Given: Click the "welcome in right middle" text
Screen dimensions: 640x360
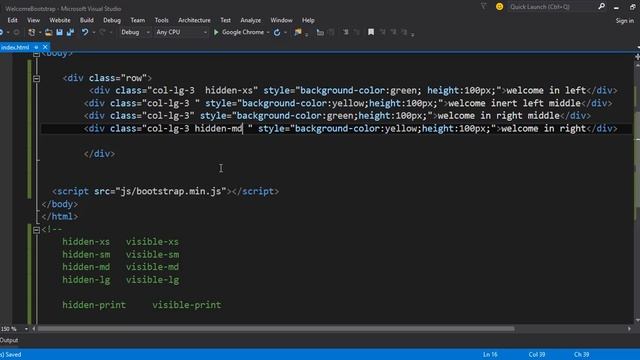Looking at the screenshot, I should [x=498, y=116].
